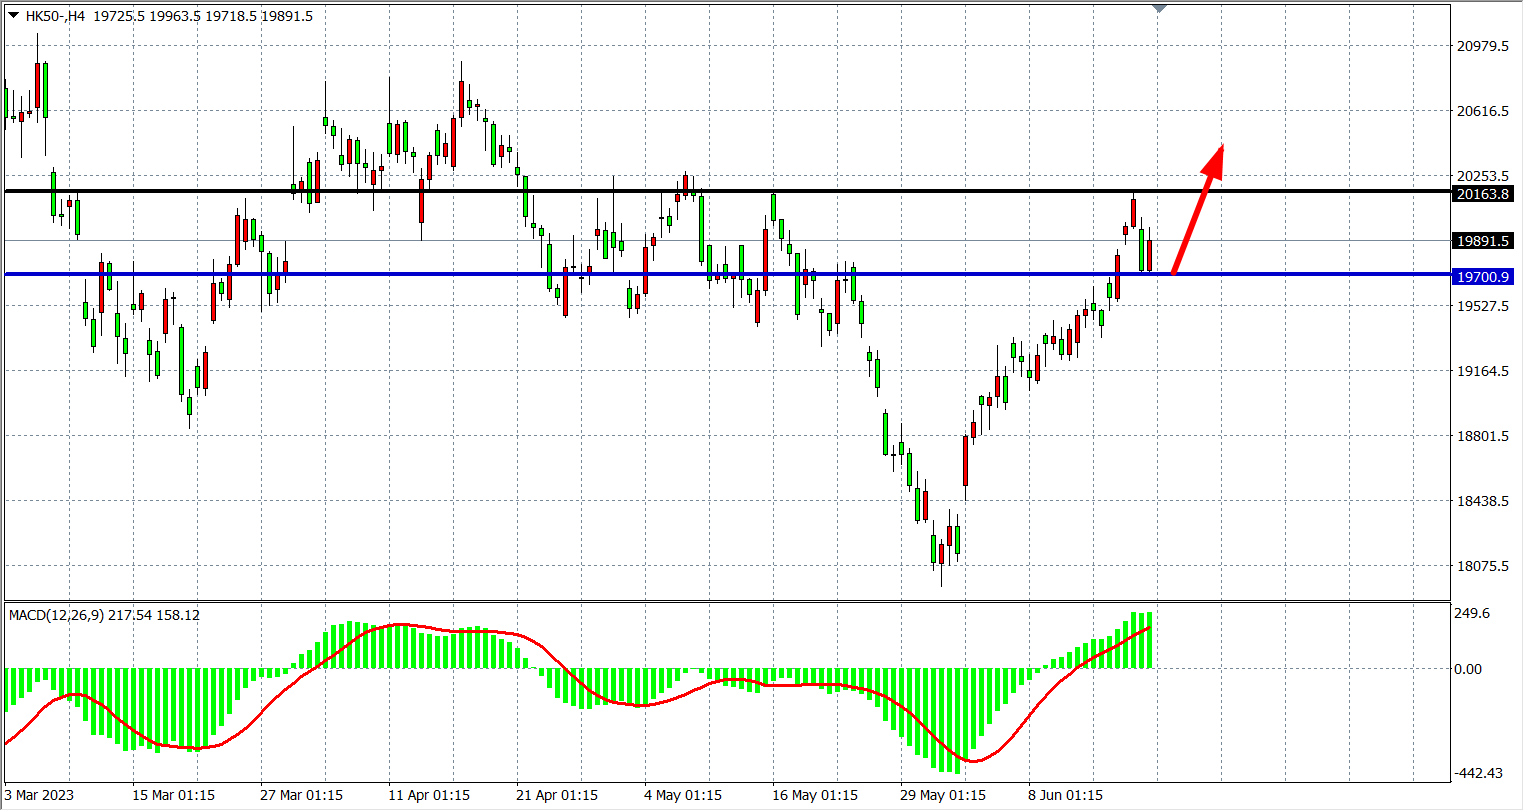The height and width of the screenshot is (811, 1524).
Task: Click the 29 May 01:15 date label
Action: click(942, 795)
